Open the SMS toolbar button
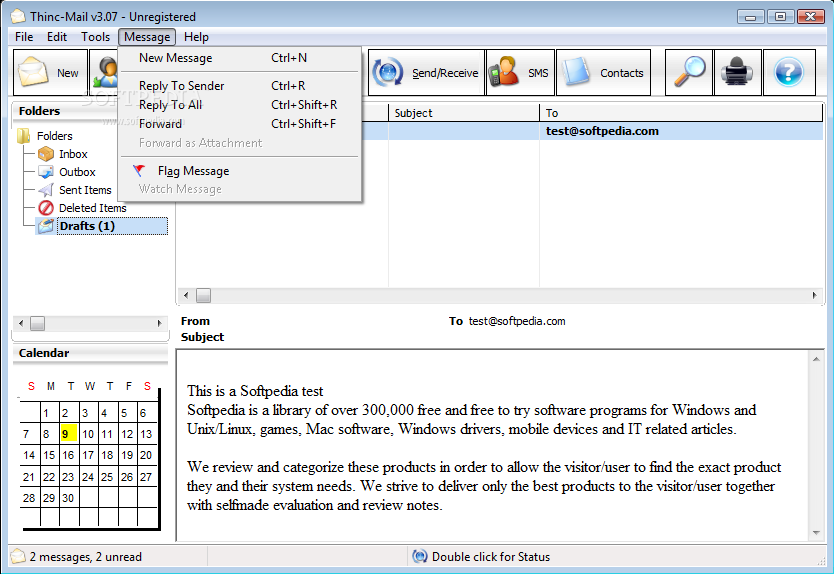This screenshot has height=574, width=834. [520, 72]
